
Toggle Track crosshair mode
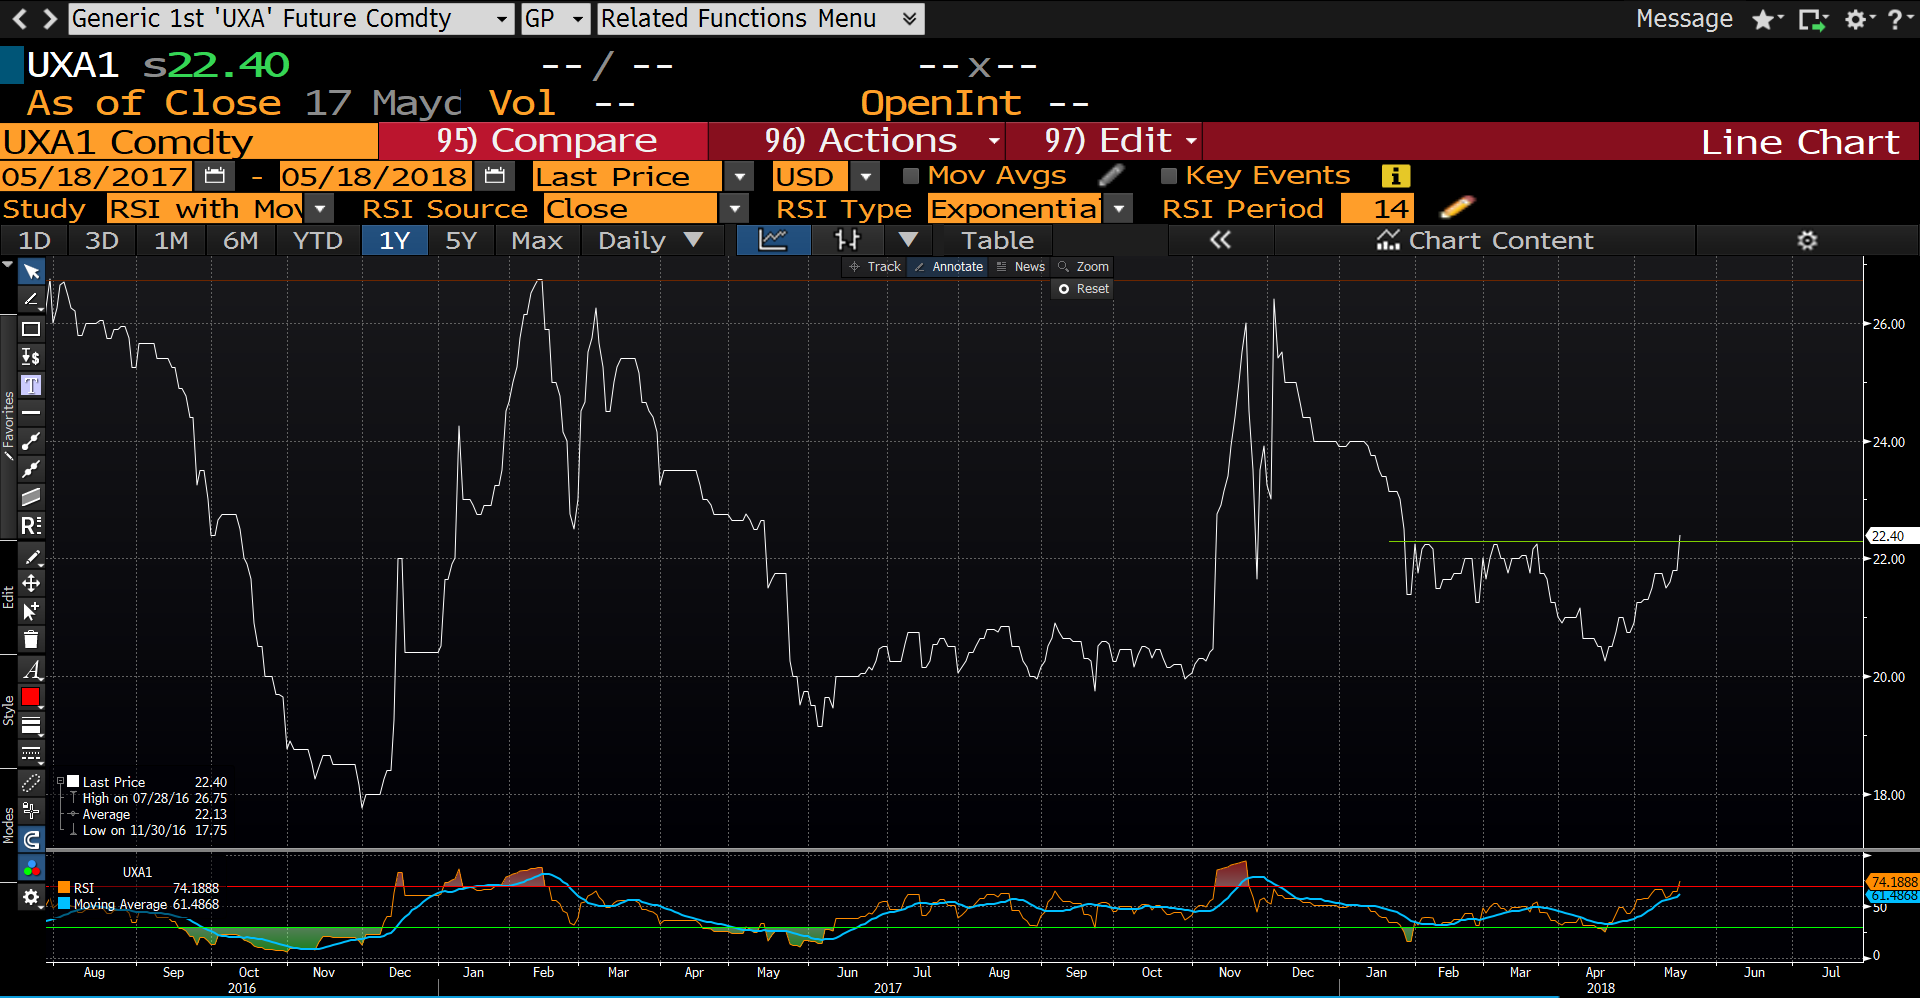[x=875, y=267]
